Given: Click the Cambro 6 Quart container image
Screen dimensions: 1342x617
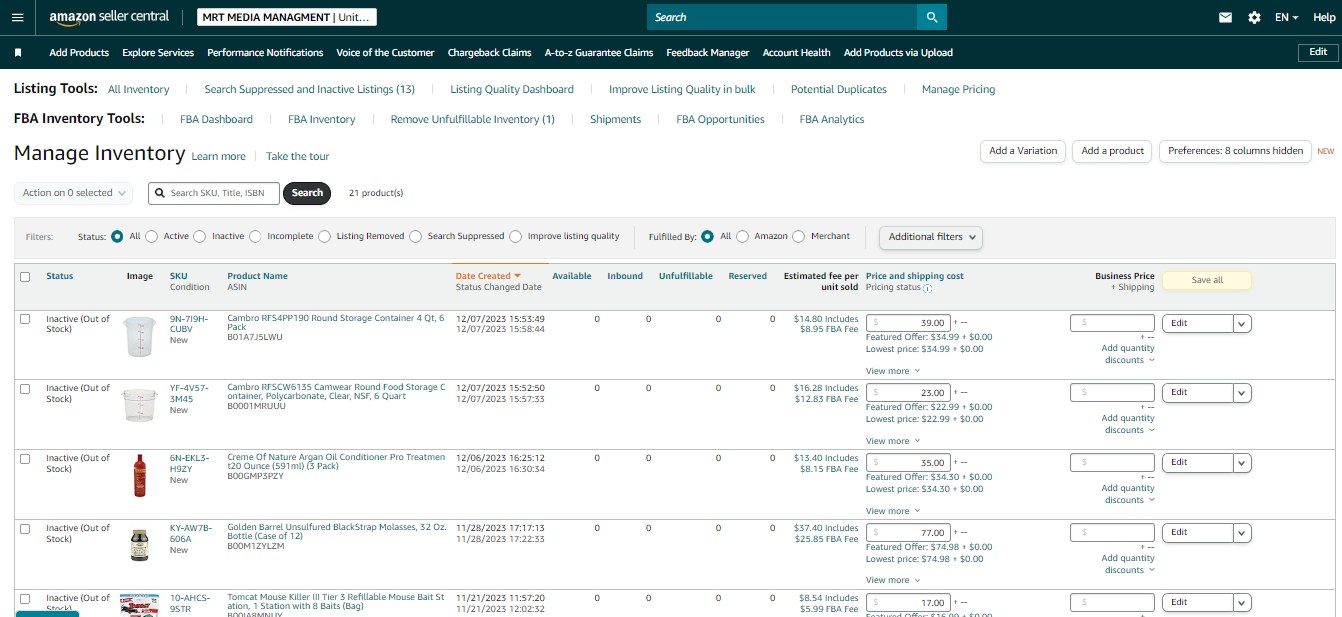Looking at the screenshot, I should click(x=140, y=405).
